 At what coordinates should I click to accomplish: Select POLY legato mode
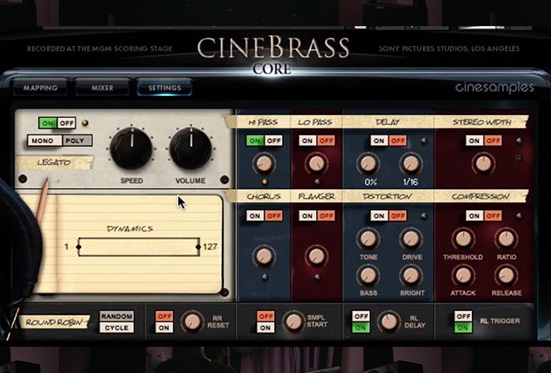[x=77, y=141]
